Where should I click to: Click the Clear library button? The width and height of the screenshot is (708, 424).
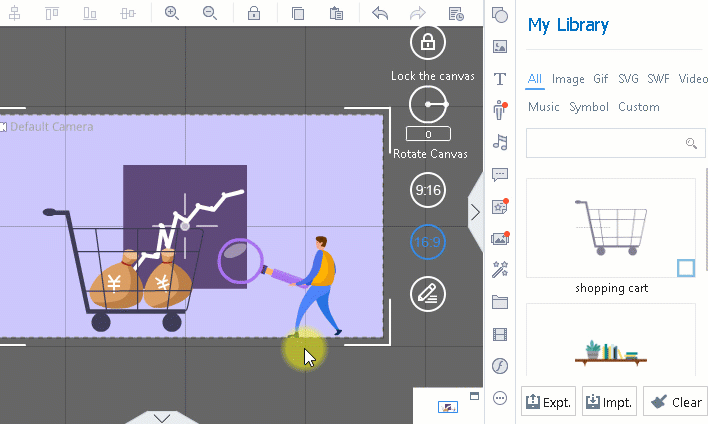pos(675,401)
